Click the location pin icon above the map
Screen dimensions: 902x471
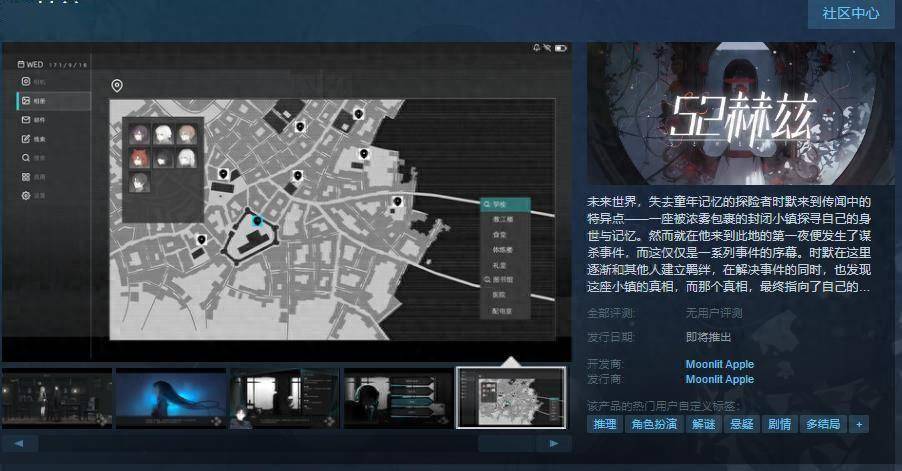(117, 86)
